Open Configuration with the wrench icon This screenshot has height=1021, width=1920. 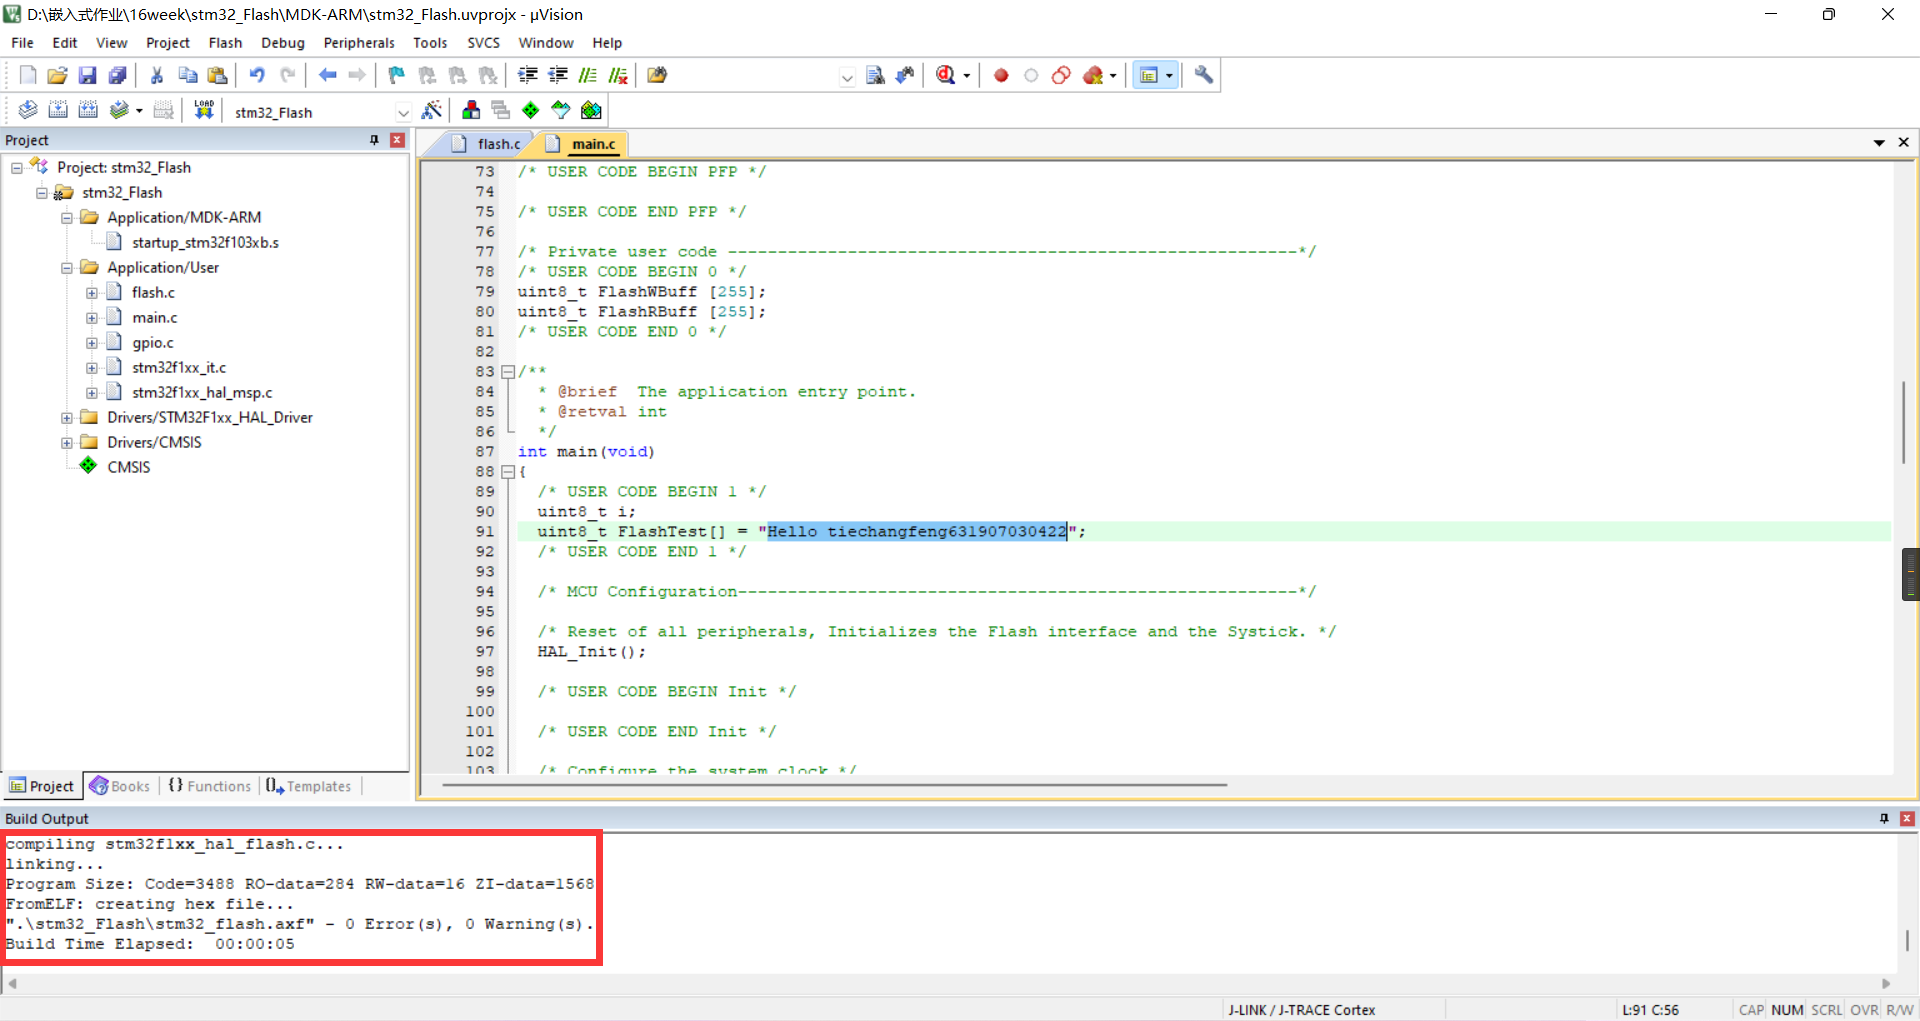pos(1204,75)
